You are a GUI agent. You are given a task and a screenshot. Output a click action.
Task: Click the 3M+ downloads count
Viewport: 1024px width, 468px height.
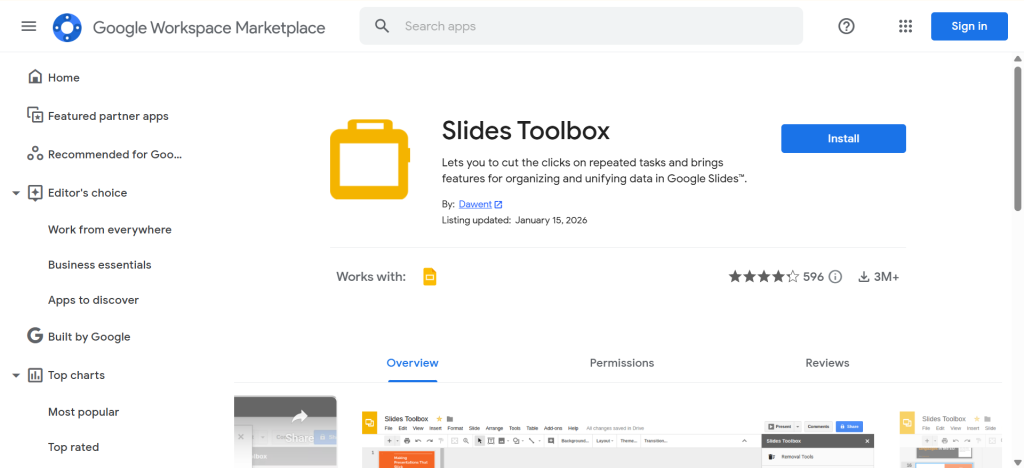(x=886, y=277)
